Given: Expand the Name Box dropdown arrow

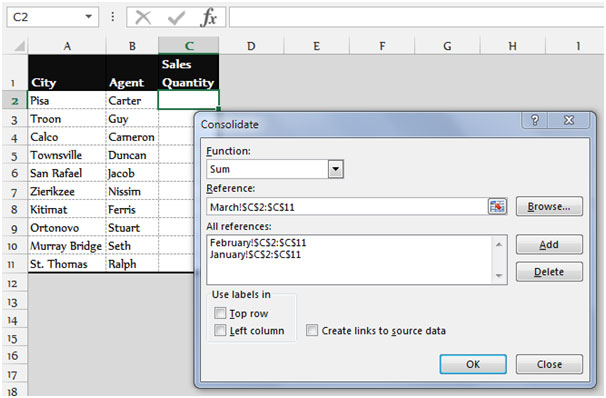Looking at the screenshot, I should tap(89, 17).
